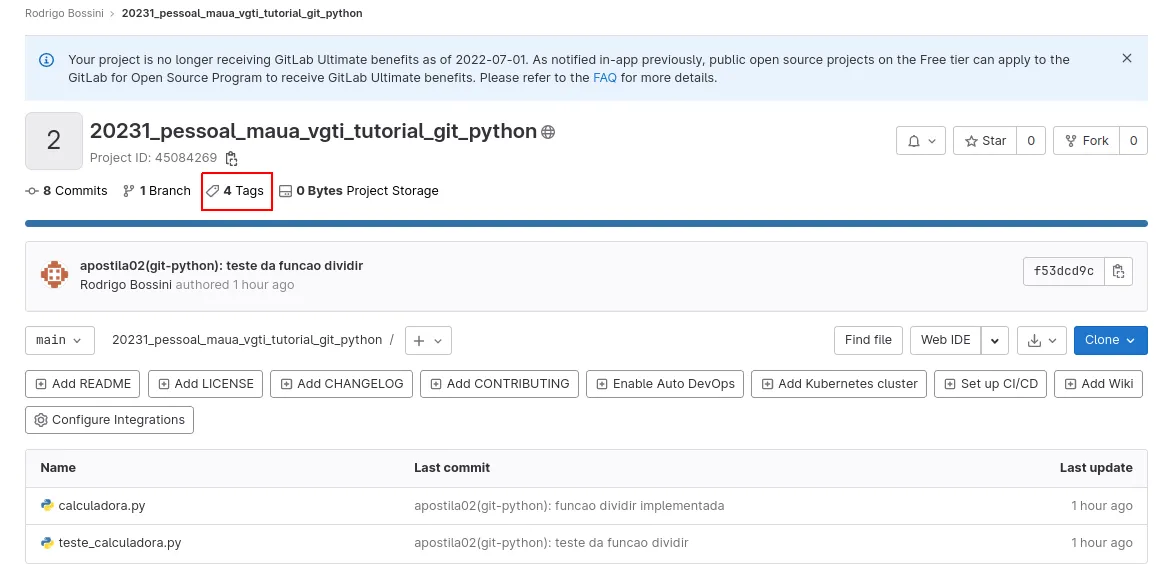Open the latest commit message link
1160x584 pixels.
(x=221, y=266)
